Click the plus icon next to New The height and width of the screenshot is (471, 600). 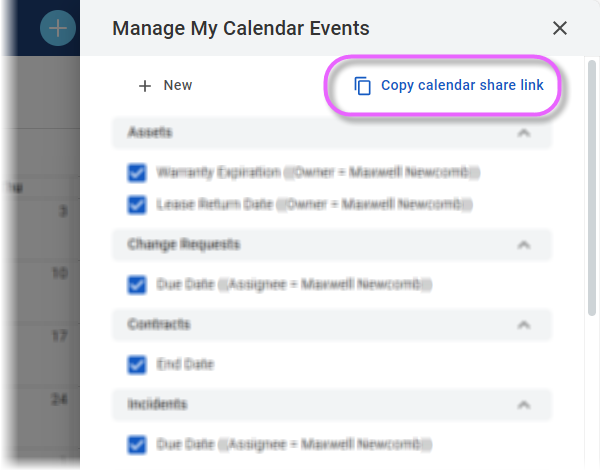coord(145,86)
